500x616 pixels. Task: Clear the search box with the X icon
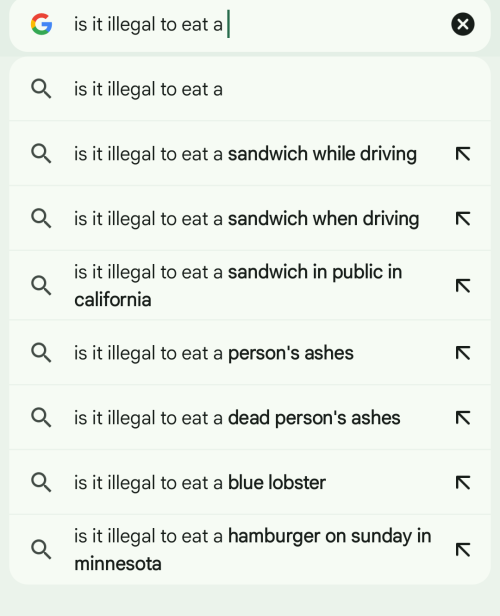(x=463, y=24)
